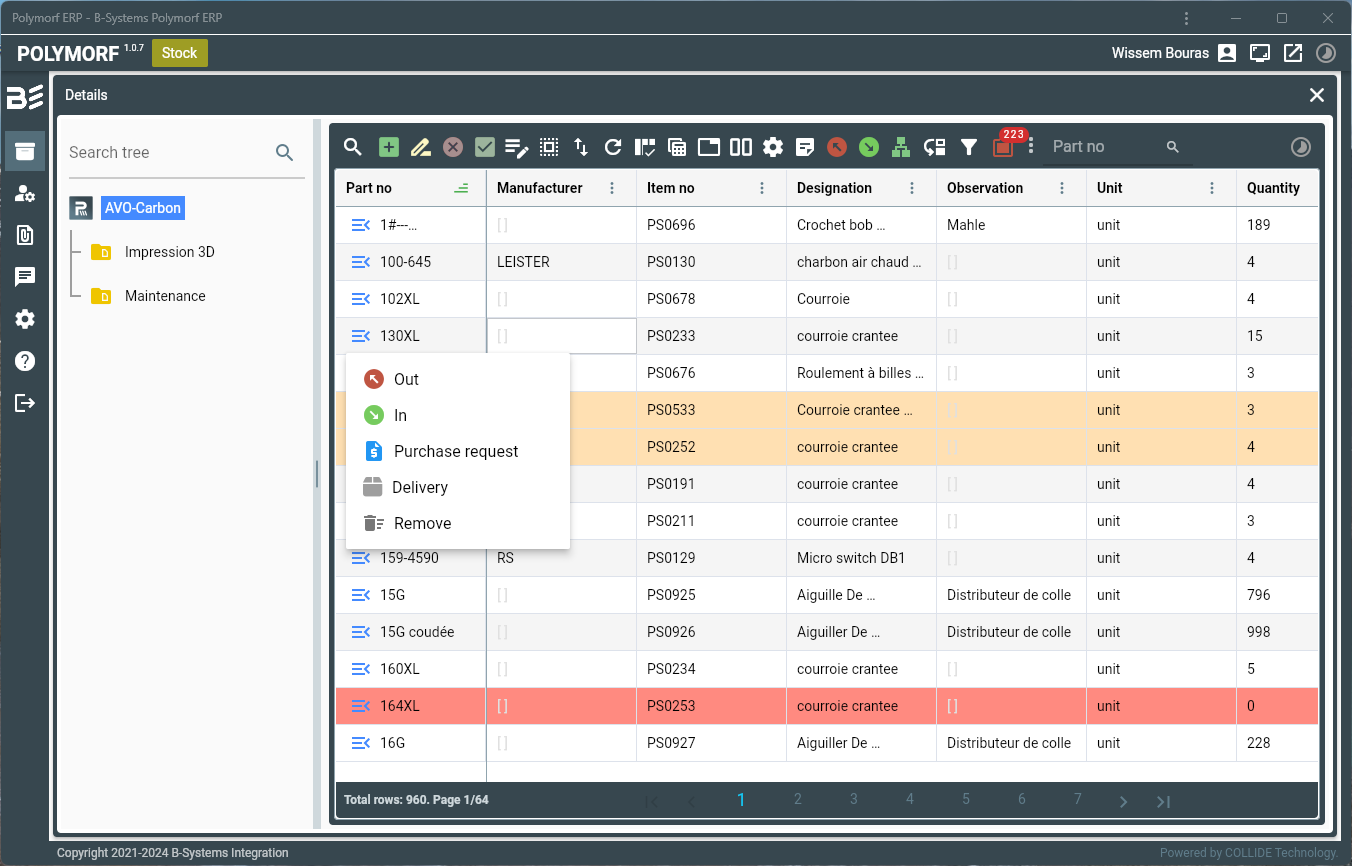This screenshot has width=1352, height=866.
Task: Open the Designation column three-dot menu
Action: pos(912,188)
